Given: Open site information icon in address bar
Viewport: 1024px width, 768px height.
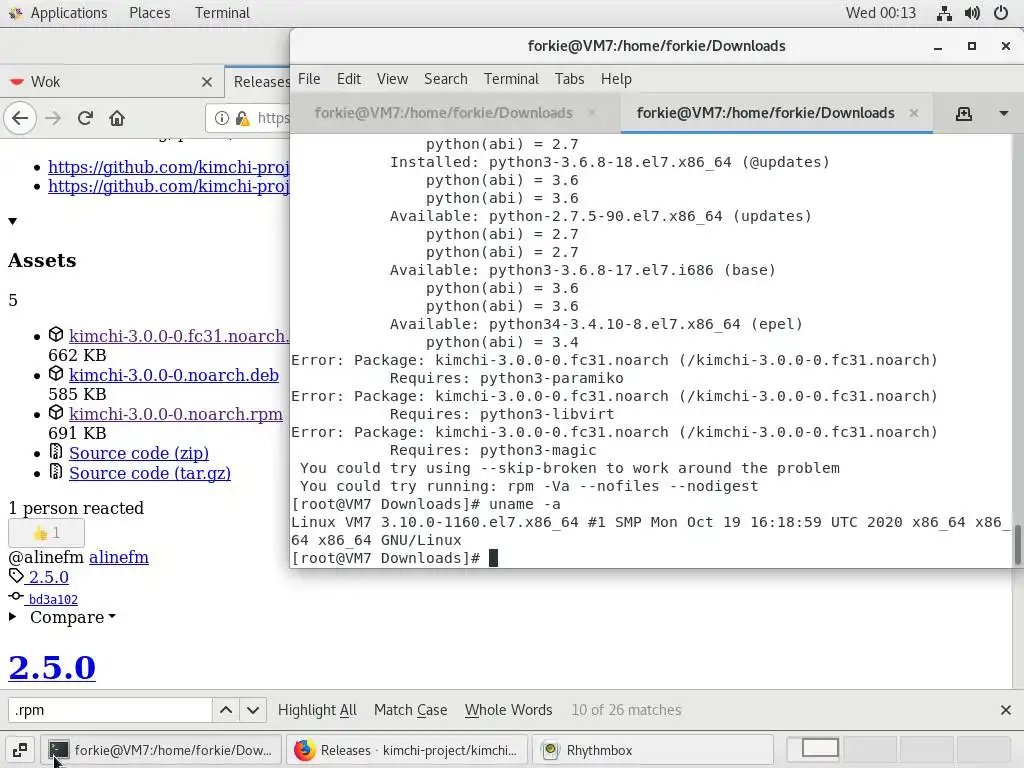Looking at the screenshot, I should coord(222,118).
